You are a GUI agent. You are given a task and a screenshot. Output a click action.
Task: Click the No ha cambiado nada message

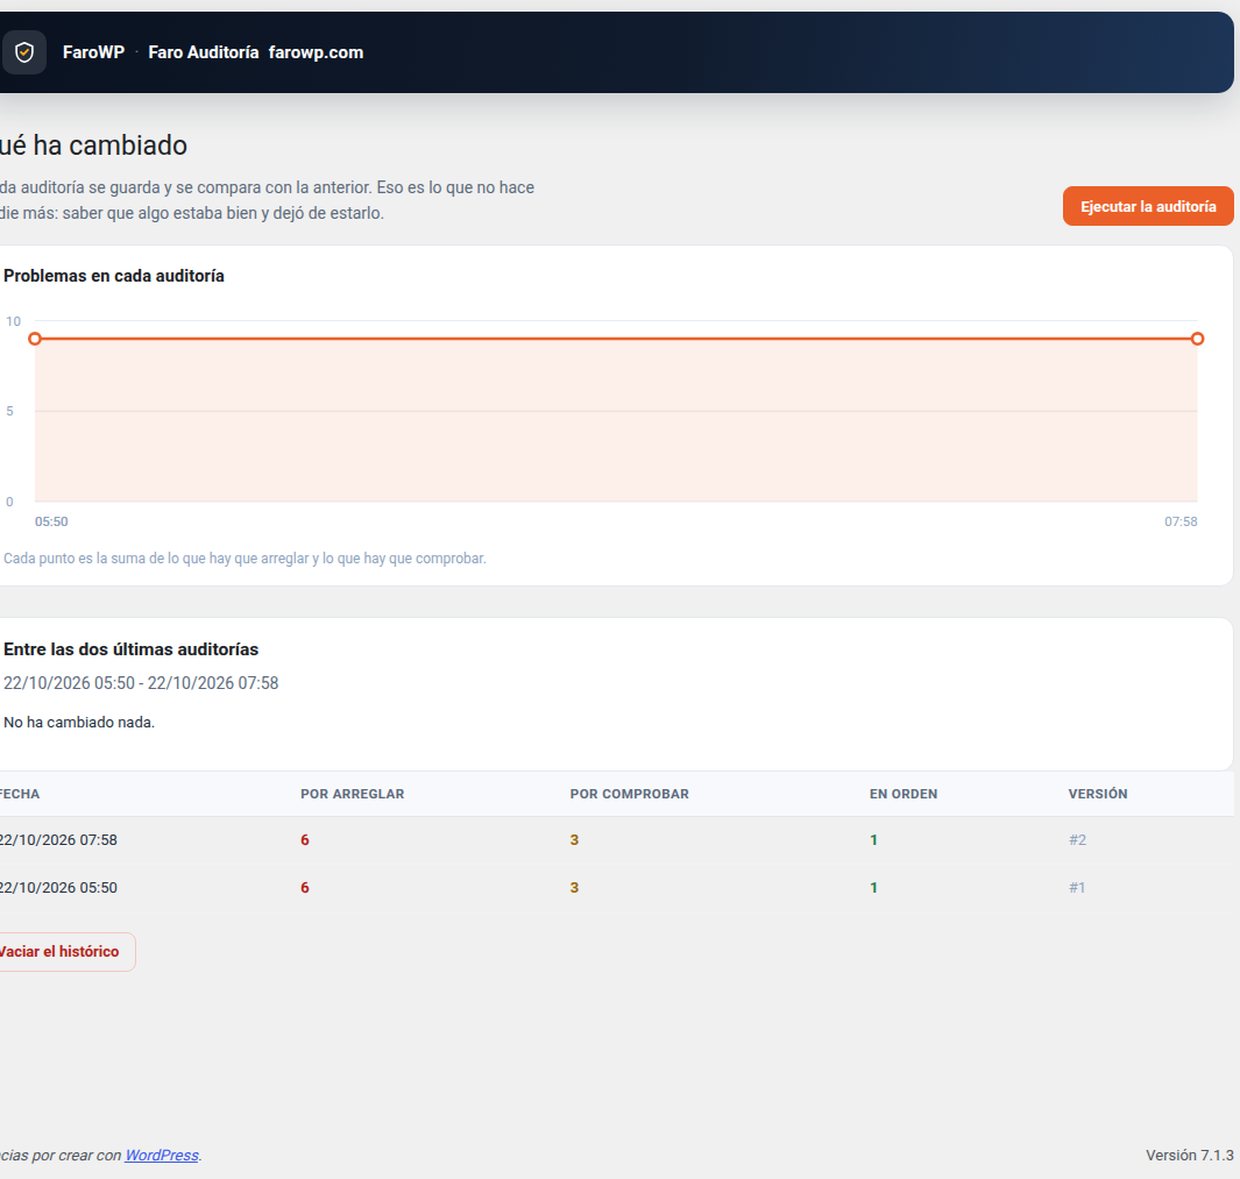[x=79, y=722]
